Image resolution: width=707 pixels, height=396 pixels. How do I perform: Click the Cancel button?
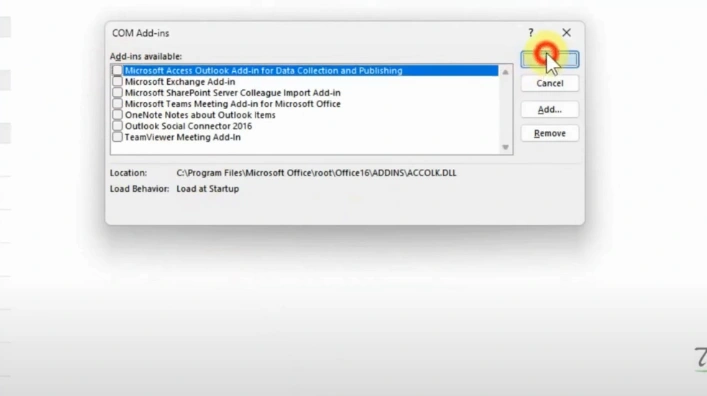click(550, 83)
